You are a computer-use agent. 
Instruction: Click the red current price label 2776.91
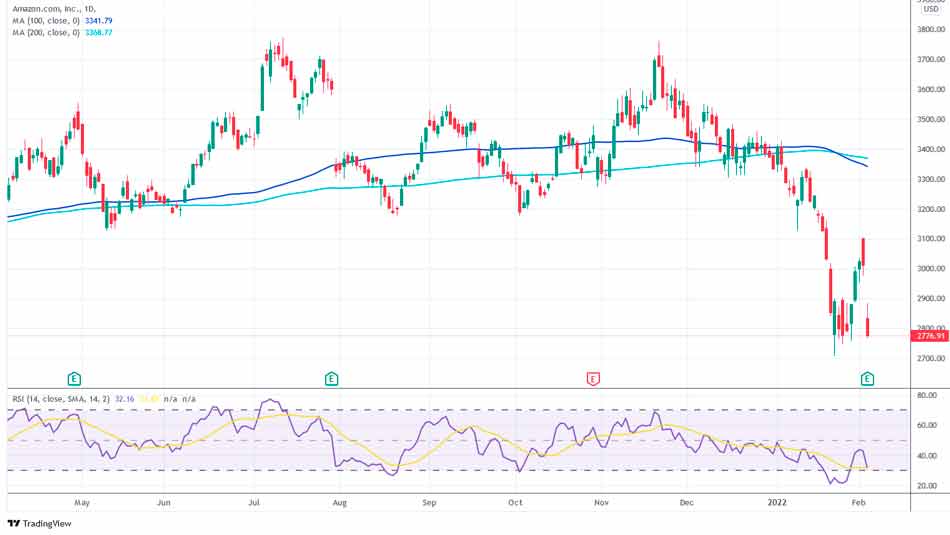929,336
